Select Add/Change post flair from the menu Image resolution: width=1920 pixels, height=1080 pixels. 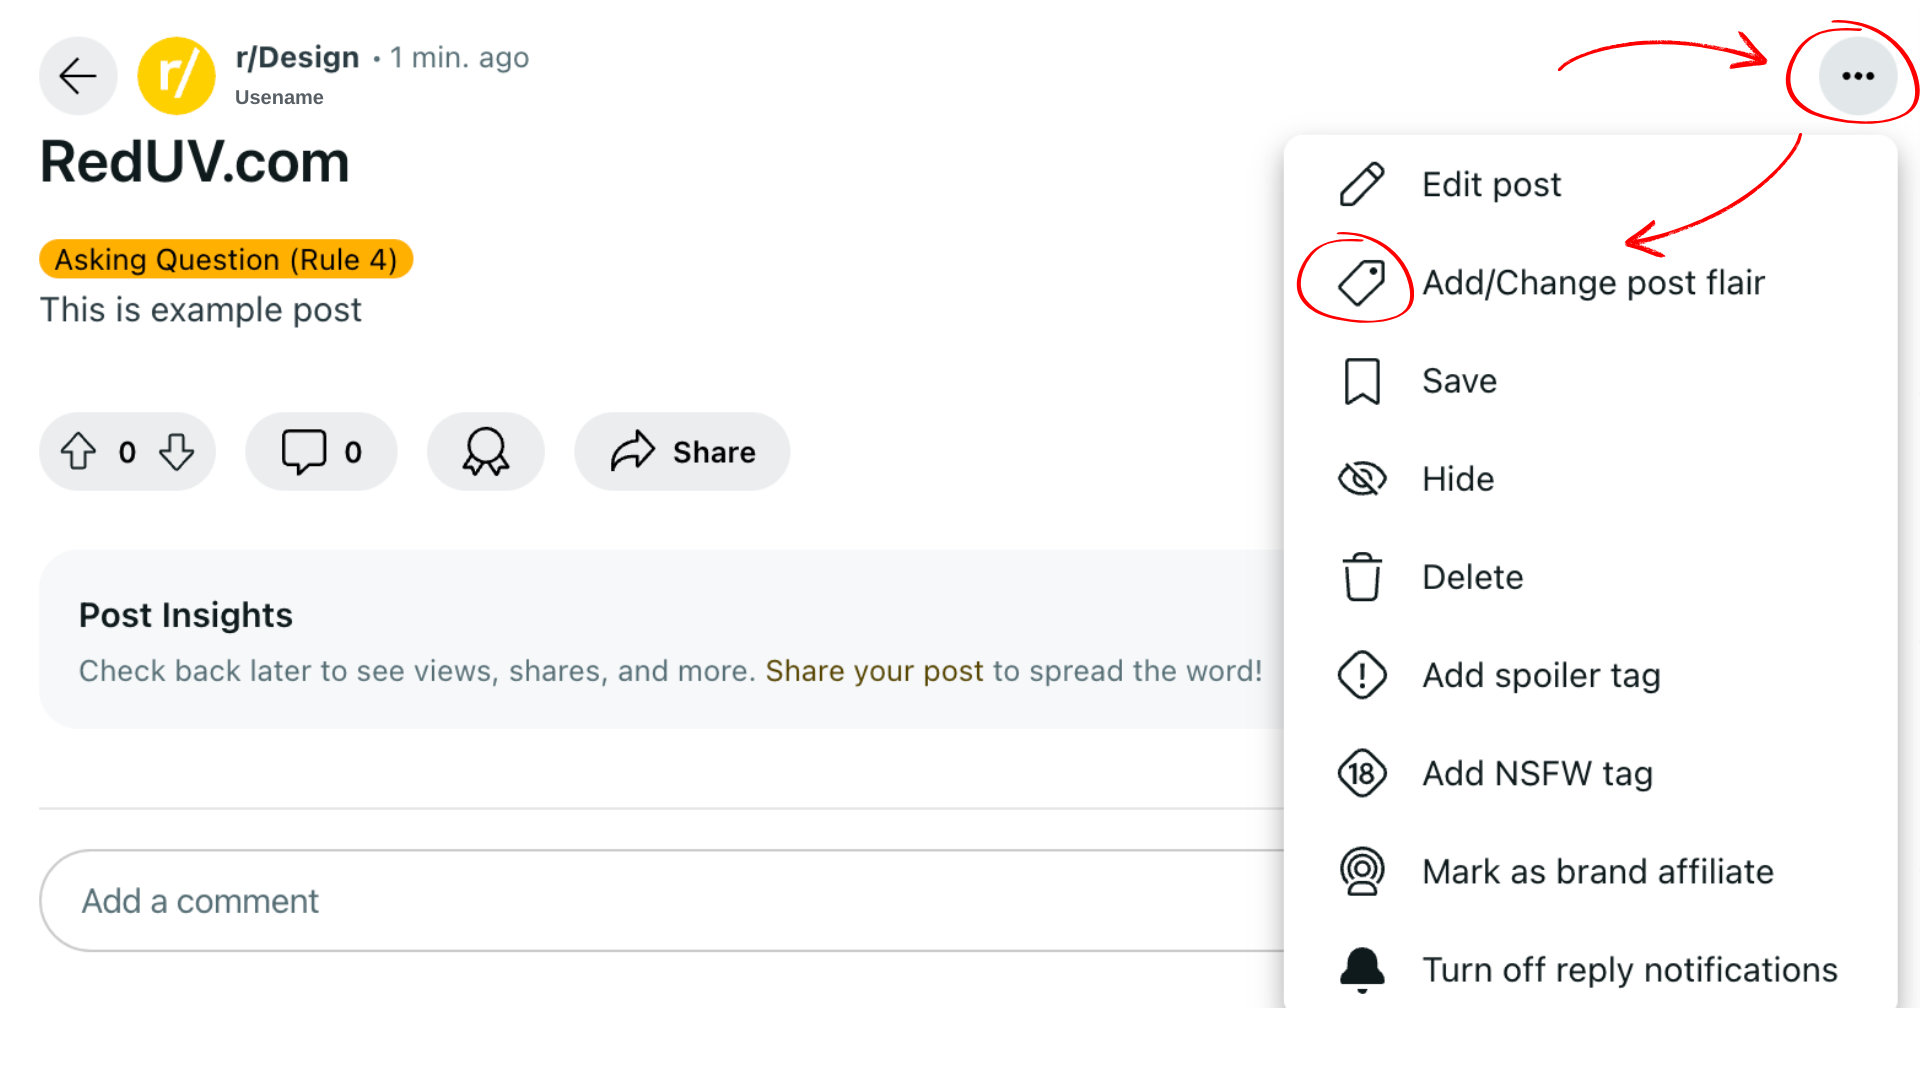click(x=1594, y=282)
